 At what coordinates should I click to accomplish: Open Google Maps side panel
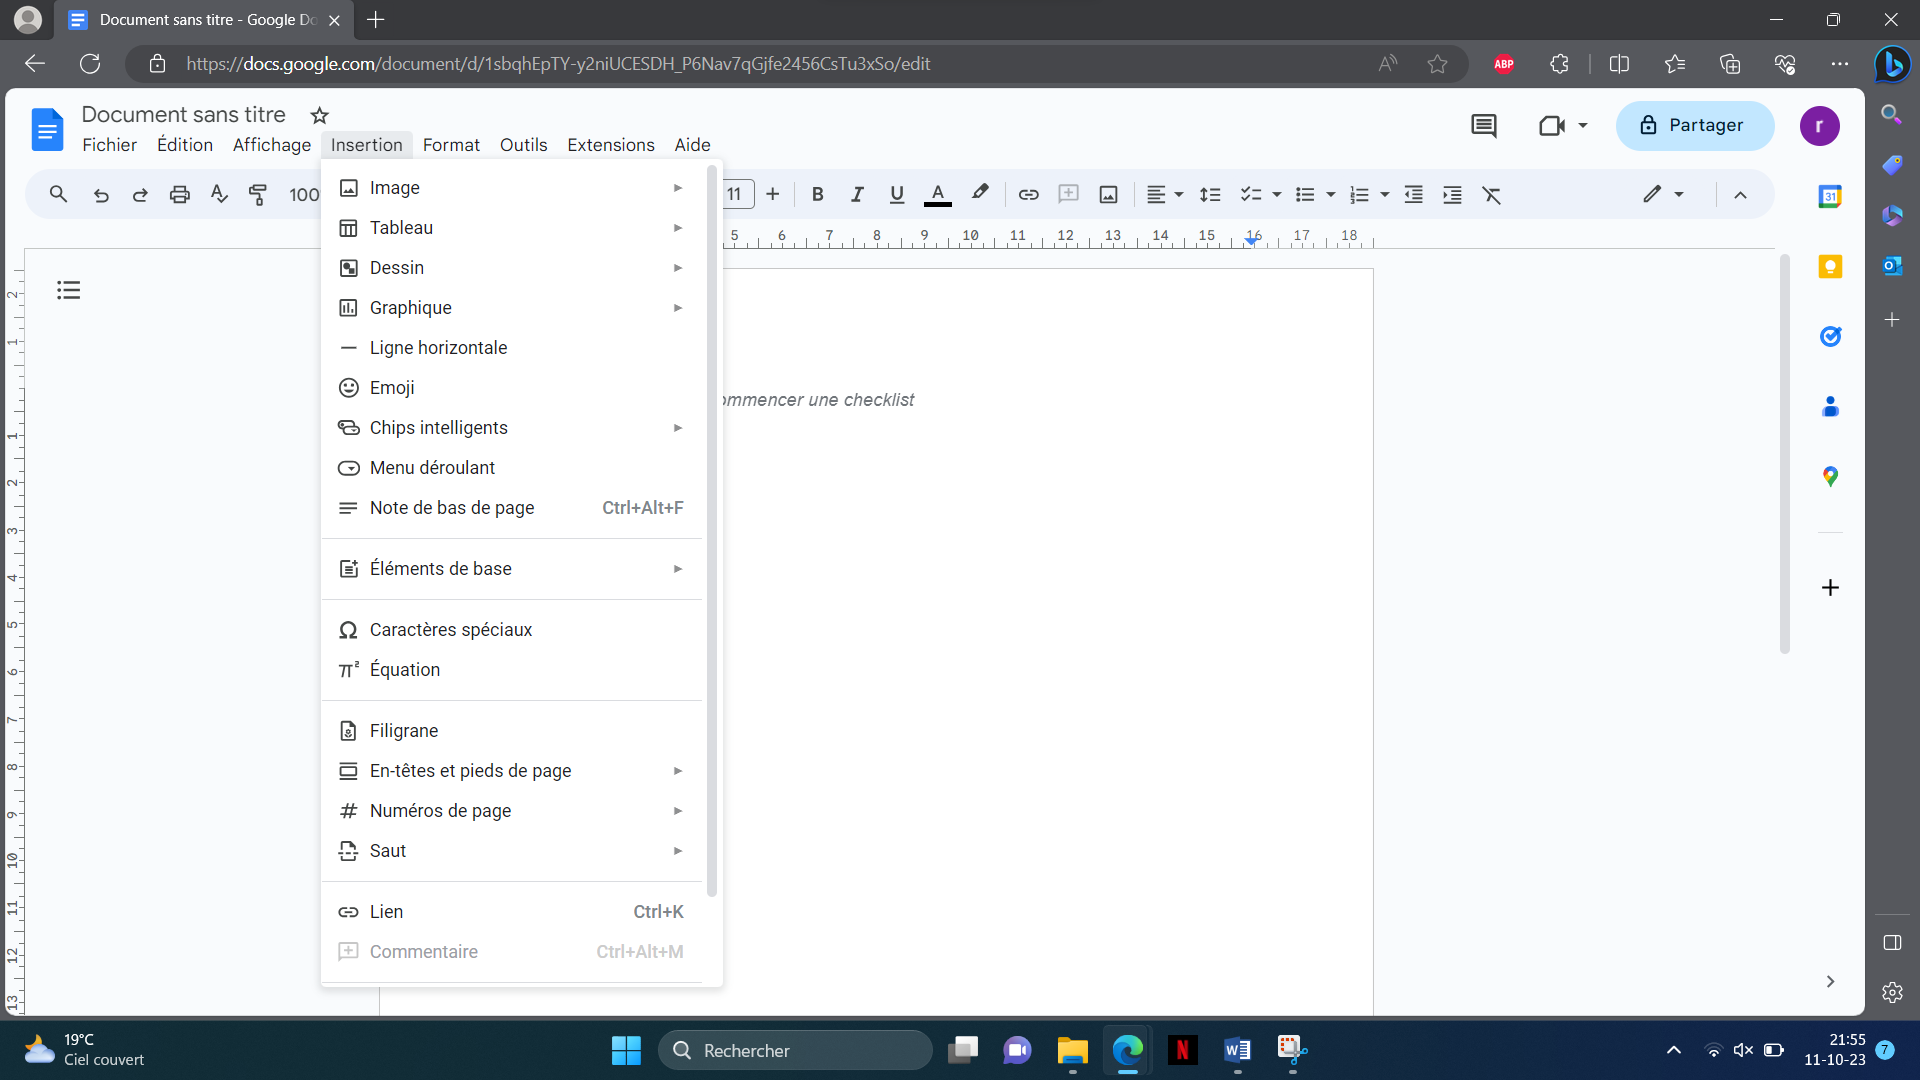1830,476
